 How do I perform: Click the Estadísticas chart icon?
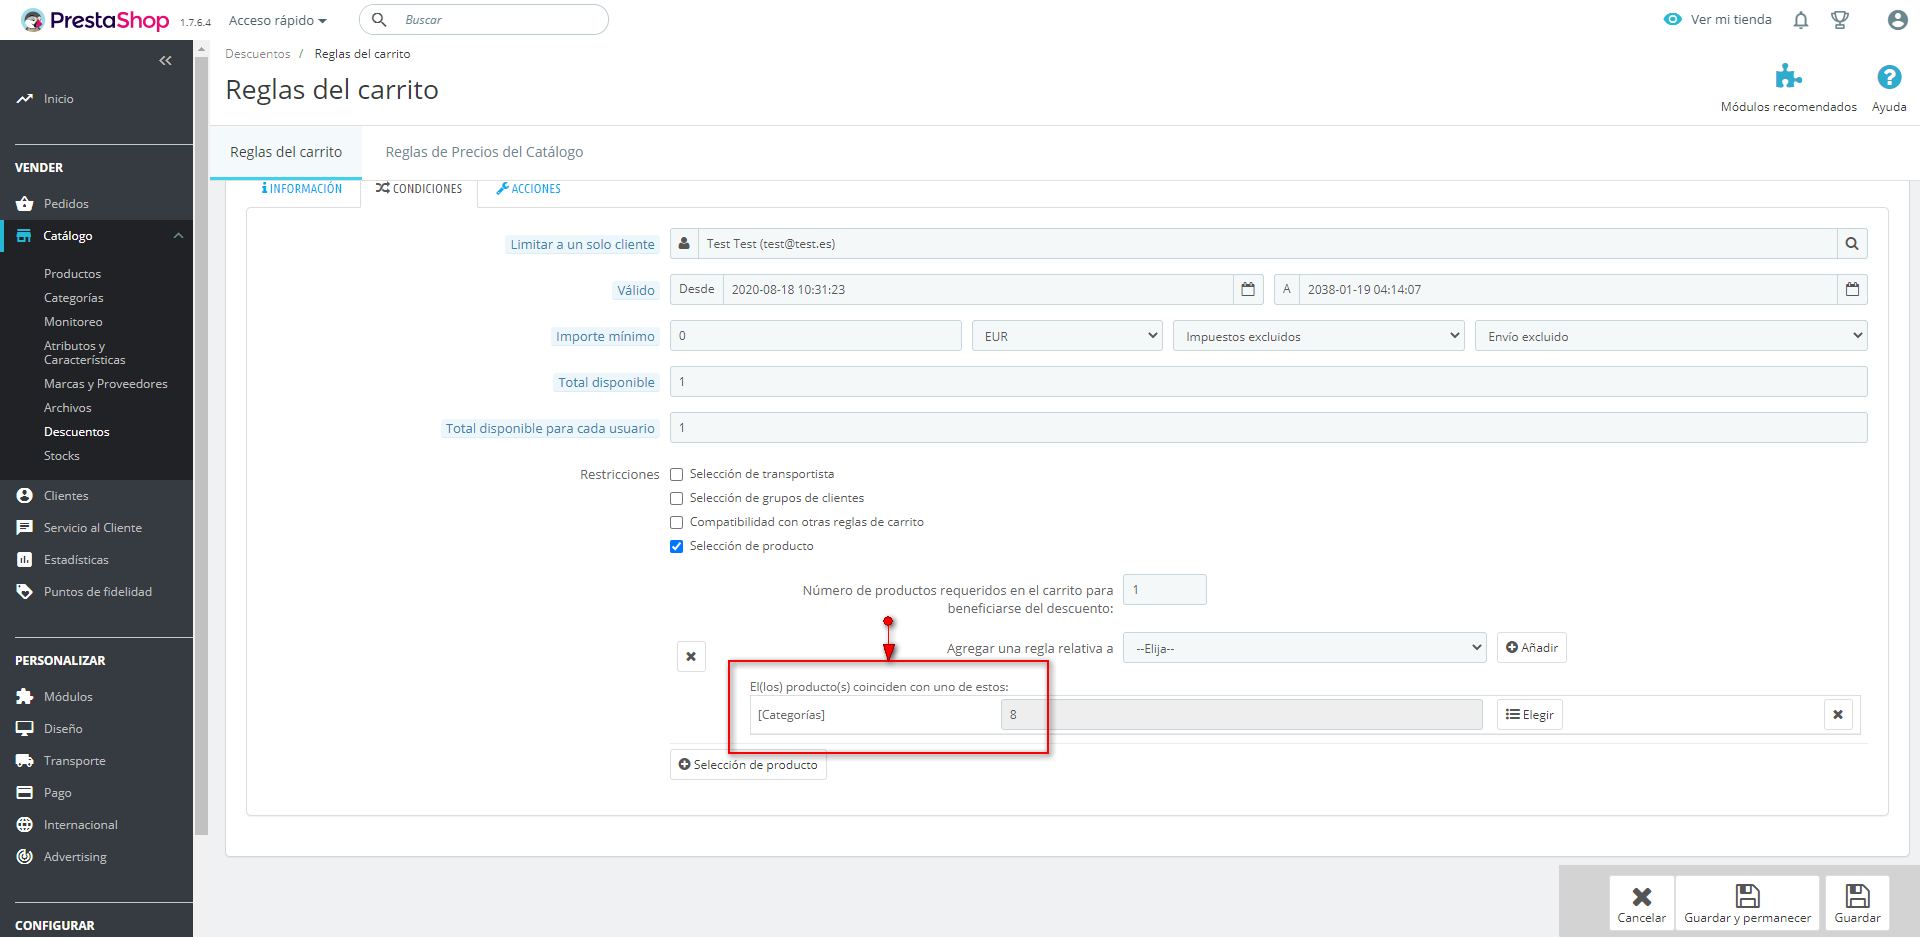pyautogui.click(x=25, y=560)
